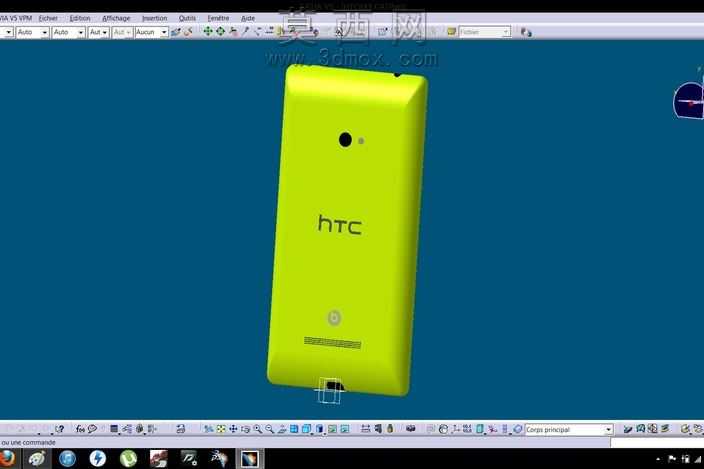The height and width of the screenshot is (469, 704).
Task: Select the Rotate view tool
Action: click(245, 429)
